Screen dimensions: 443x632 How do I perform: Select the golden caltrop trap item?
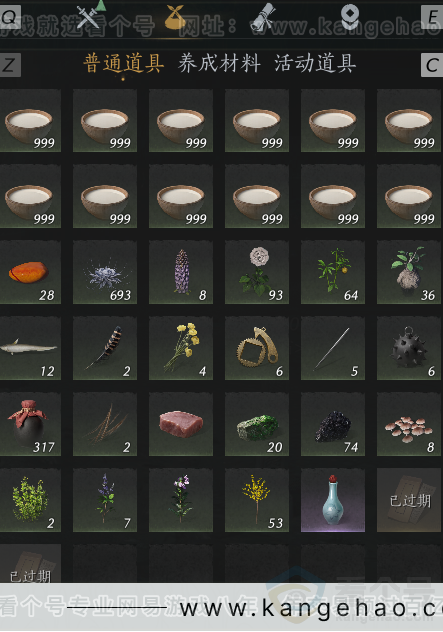(x=257, y=348)
